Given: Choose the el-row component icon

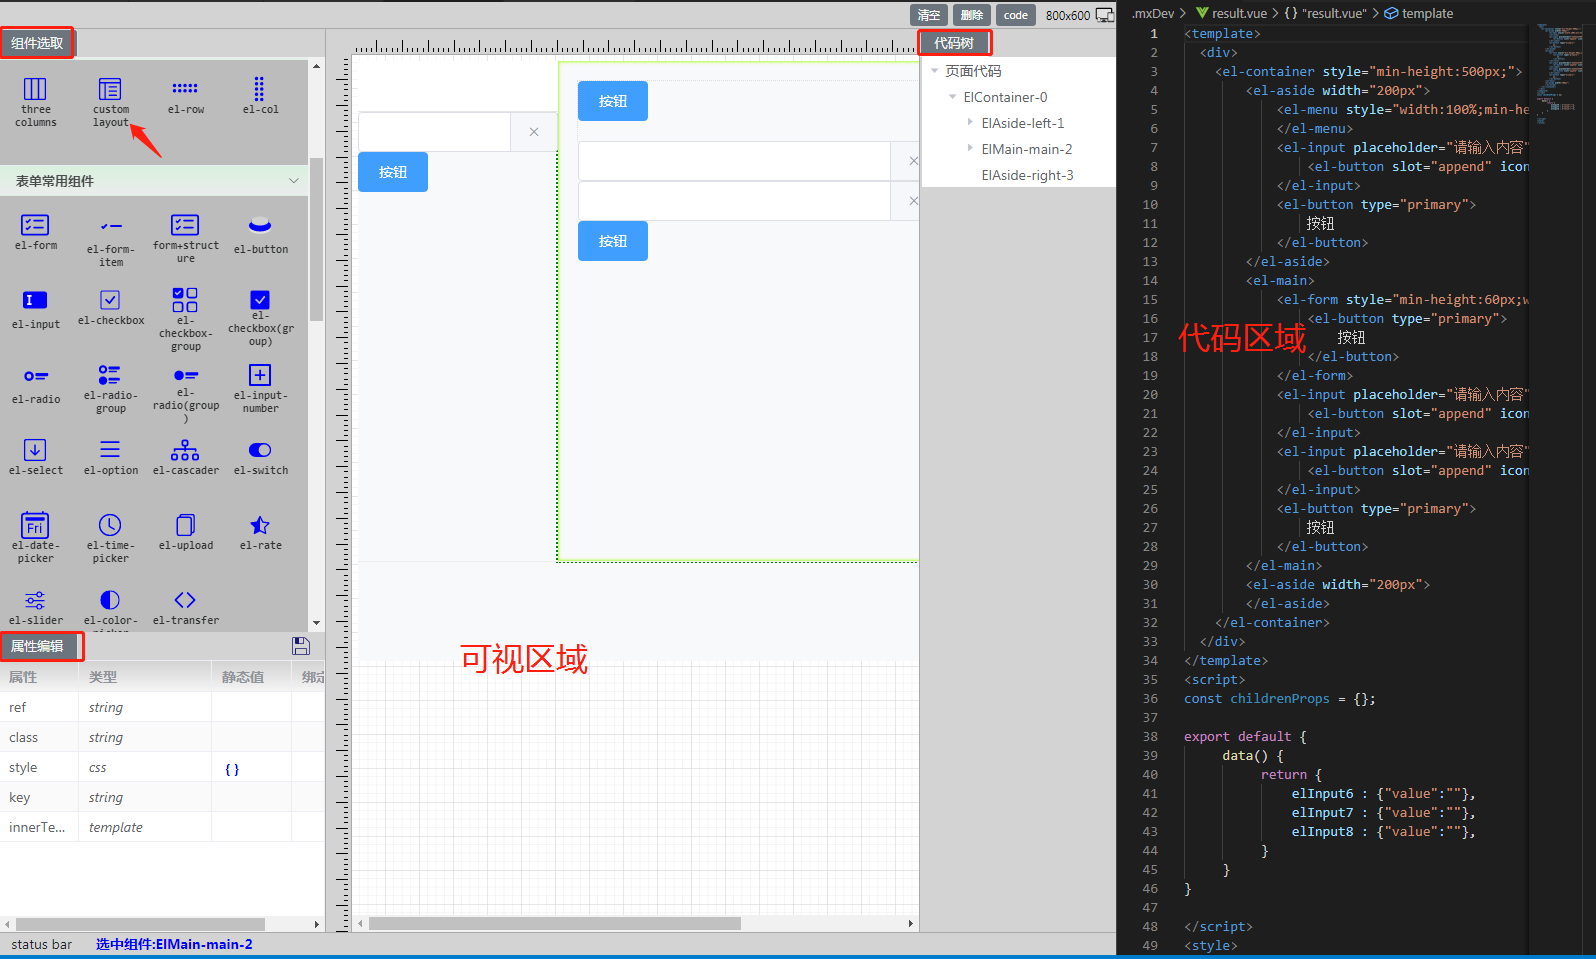Looking at the screenshot, I should point(185,96).
